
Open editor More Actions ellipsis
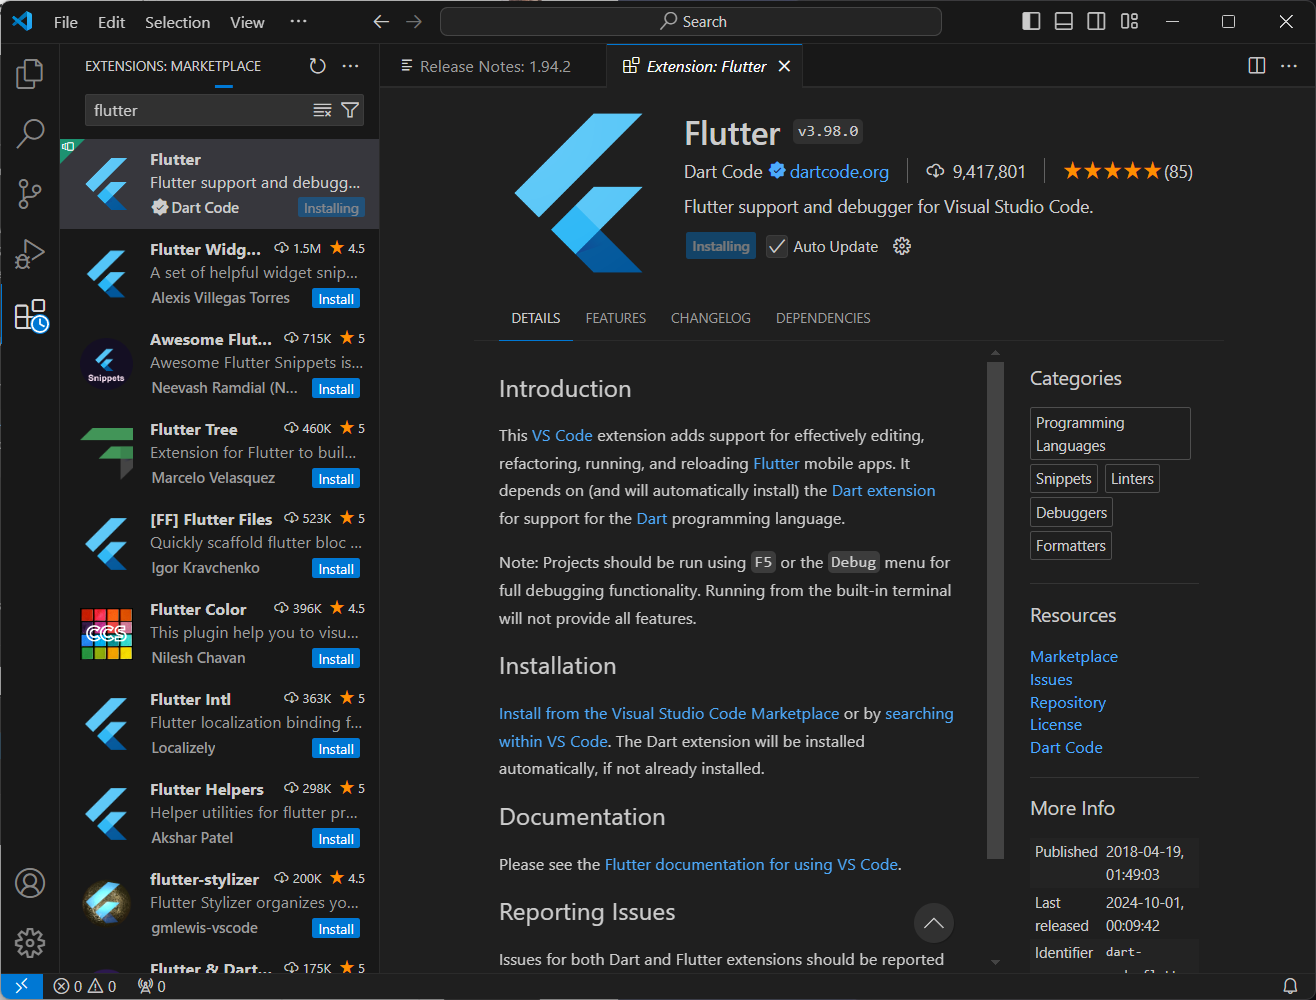(1289, 66)
